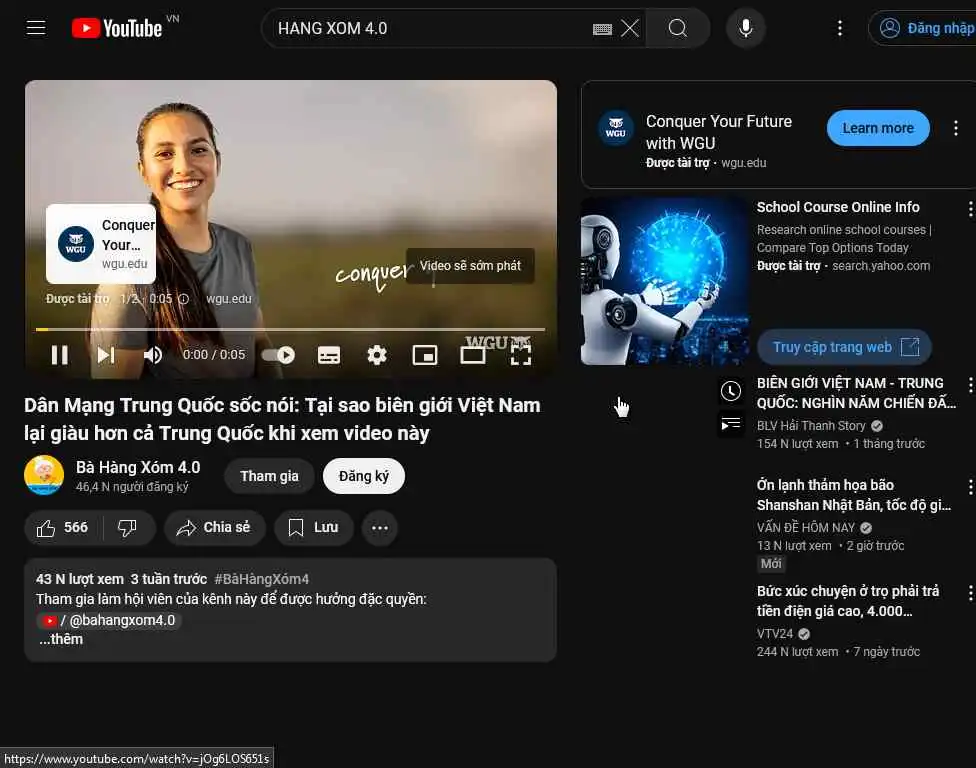Pause the video
976x768 pixels.
60,355
